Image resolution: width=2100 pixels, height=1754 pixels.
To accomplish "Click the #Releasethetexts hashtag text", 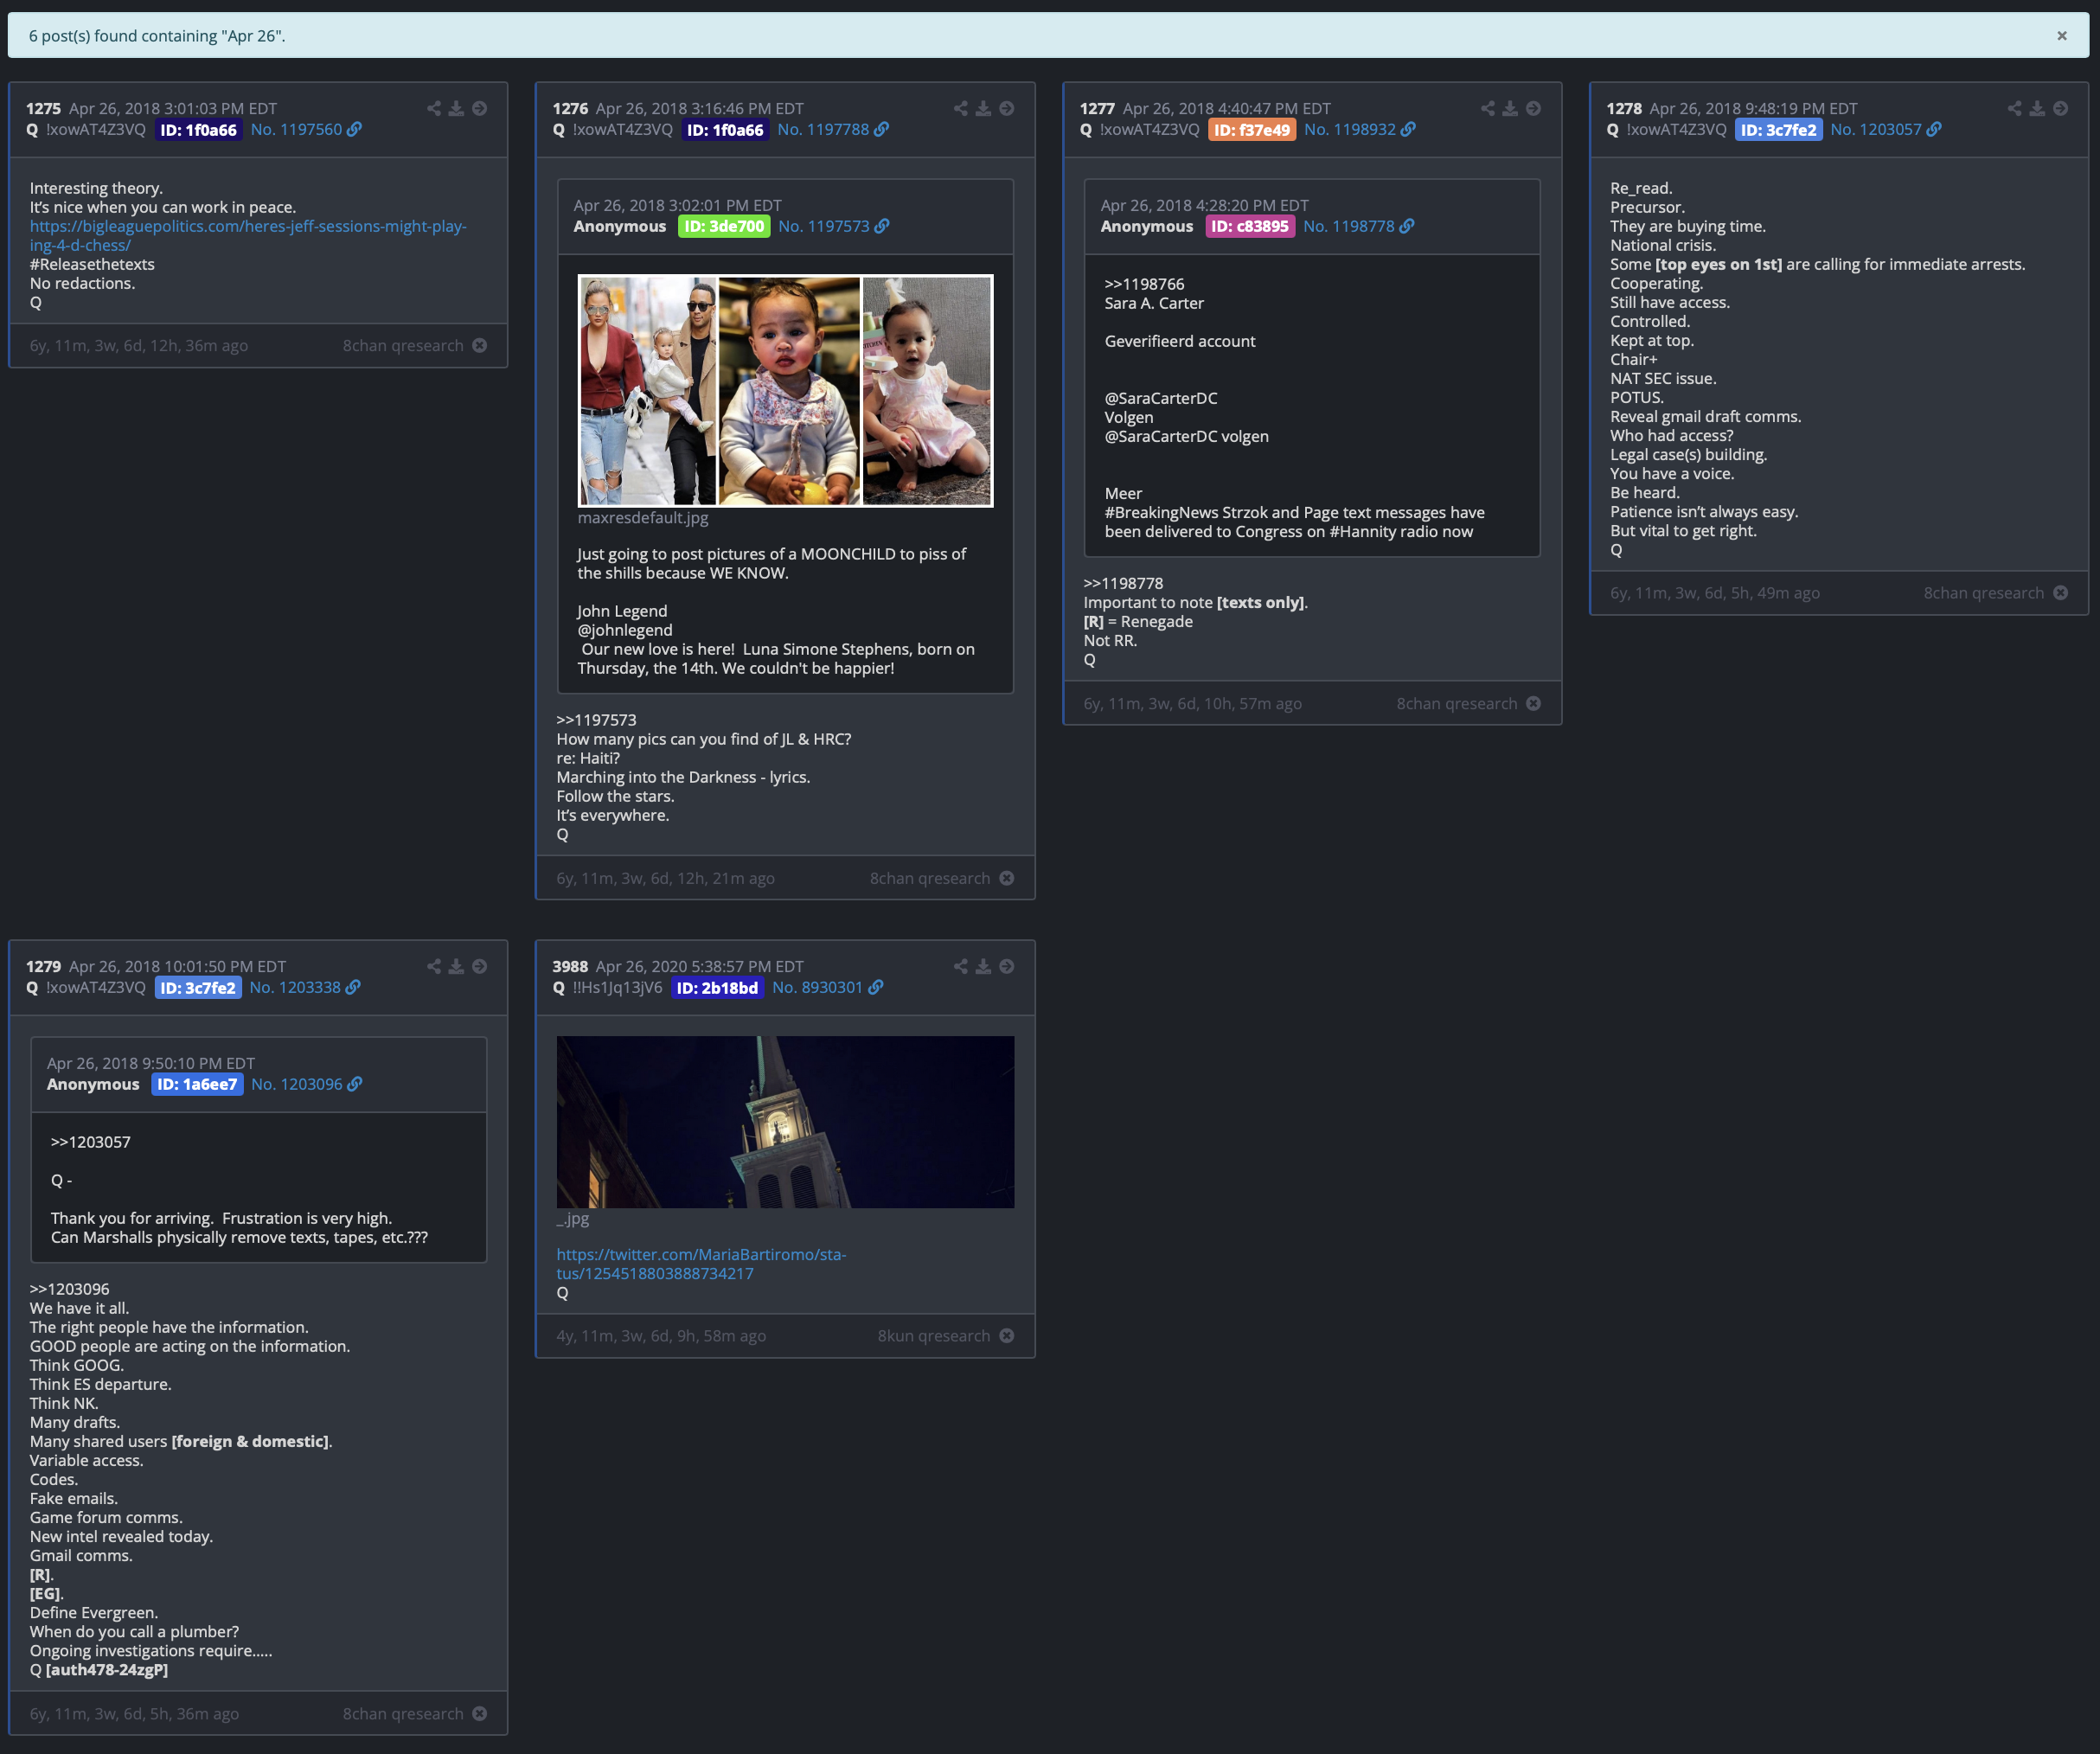I will click(x=92, y=265).
